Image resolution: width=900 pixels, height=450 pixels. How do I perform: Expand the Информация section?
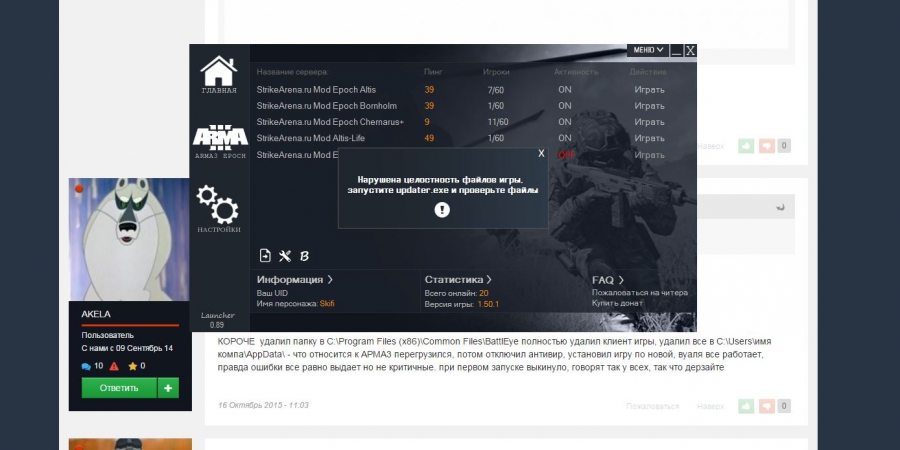click(295, 280)
